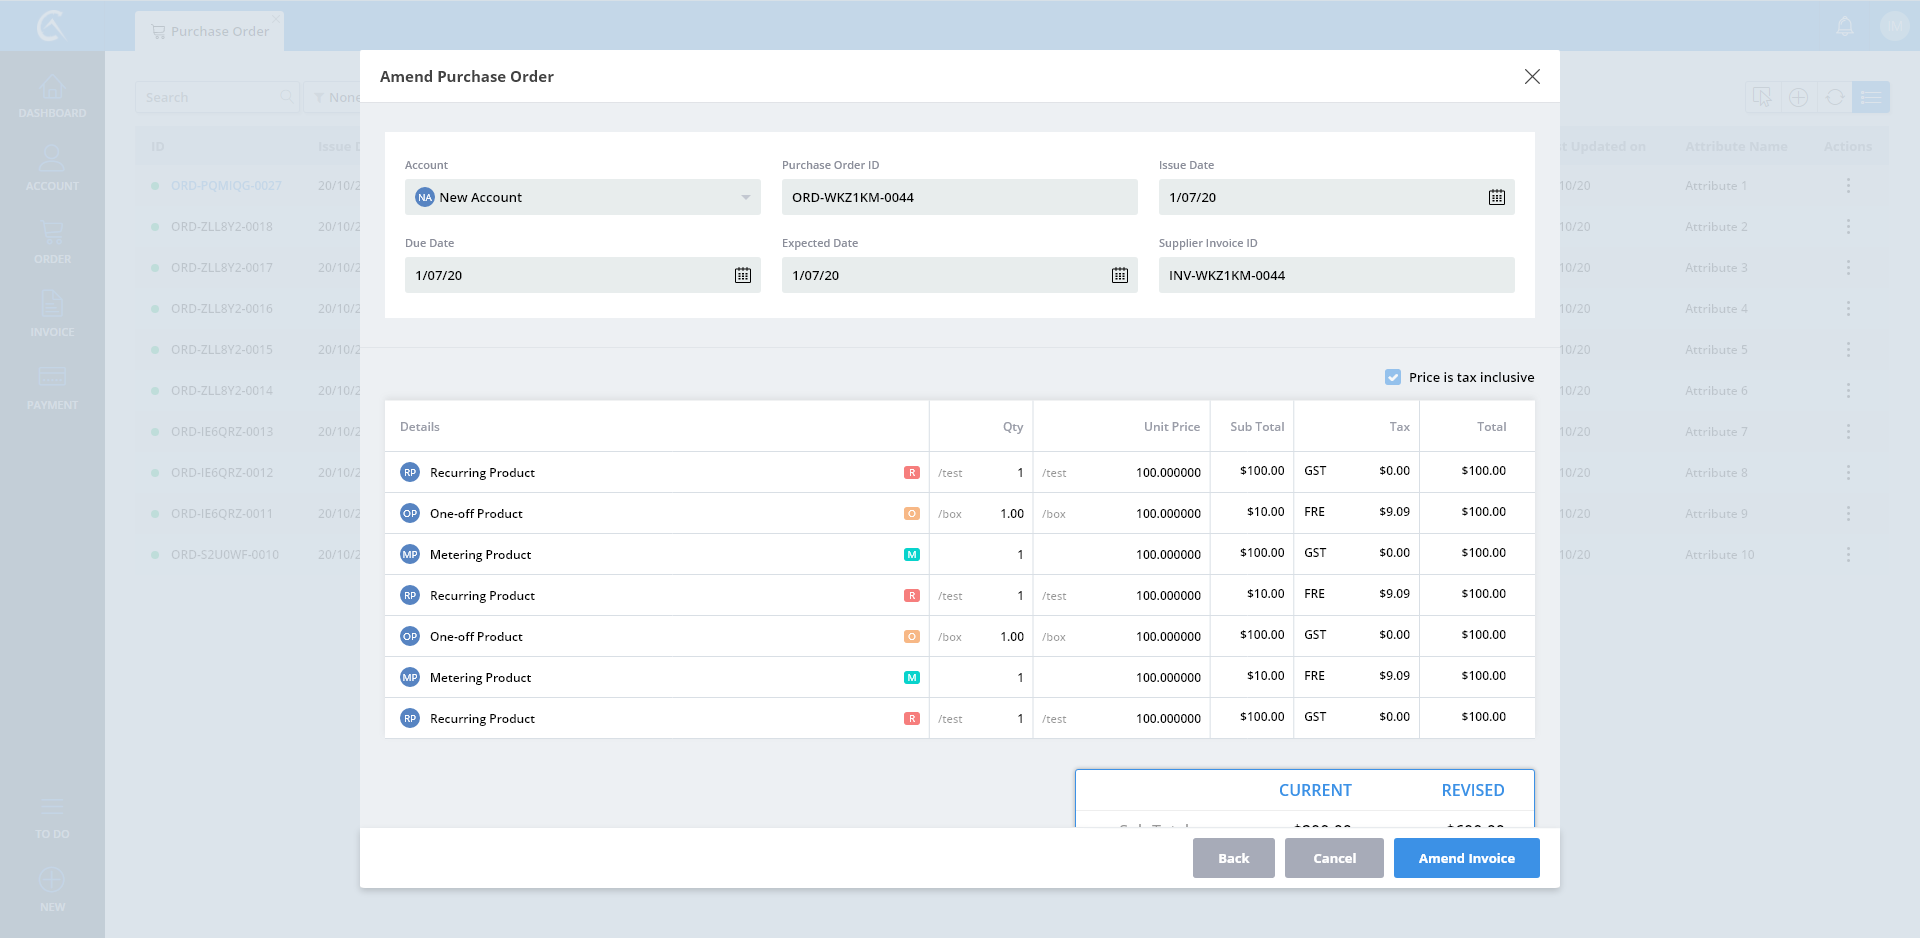Open the Due Date calendar picker
1920x938 pixels.
742,275
